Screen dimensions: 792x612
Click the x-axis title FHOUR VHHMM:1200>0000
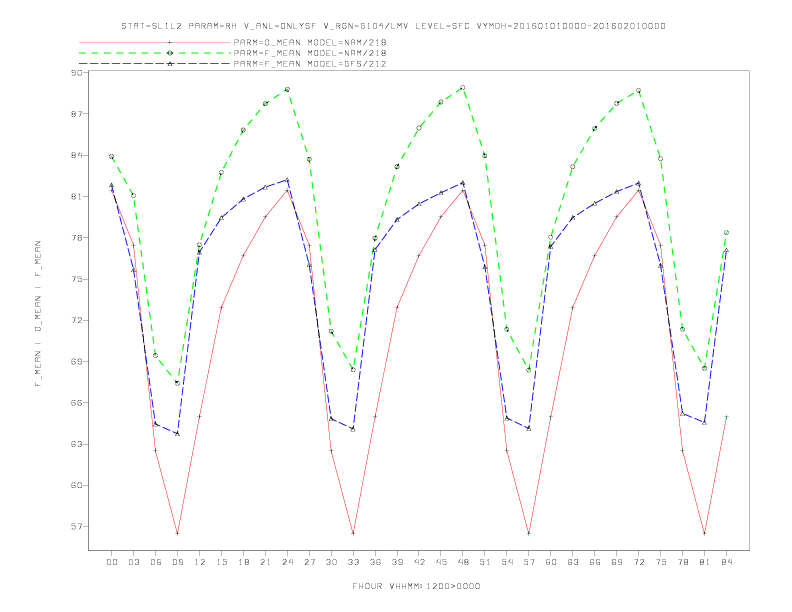416,586
